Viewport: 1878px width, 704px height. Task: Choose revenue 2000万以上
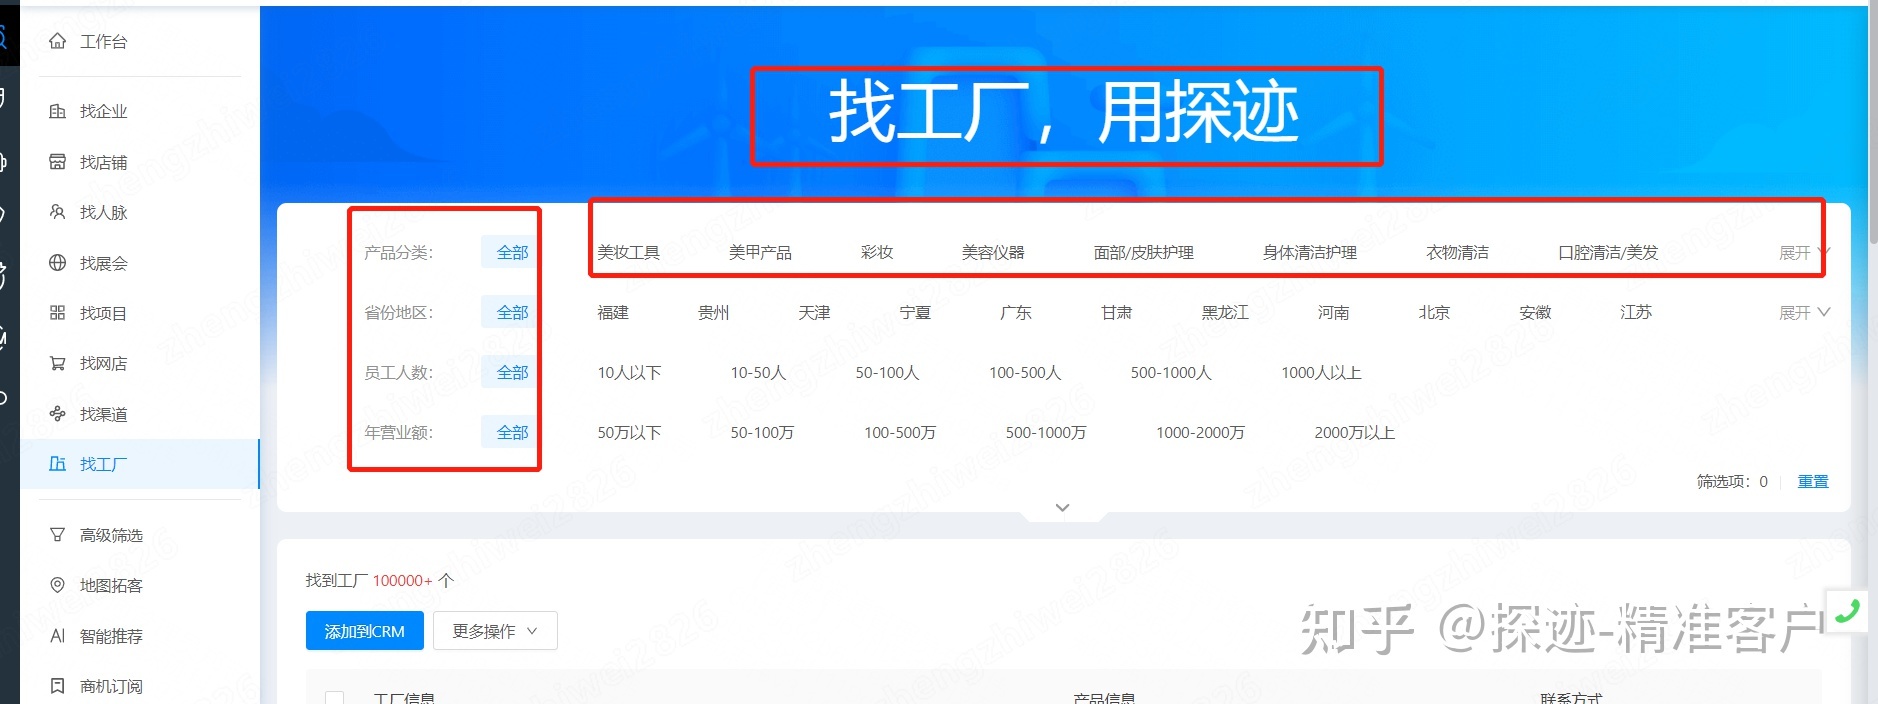1354,433
